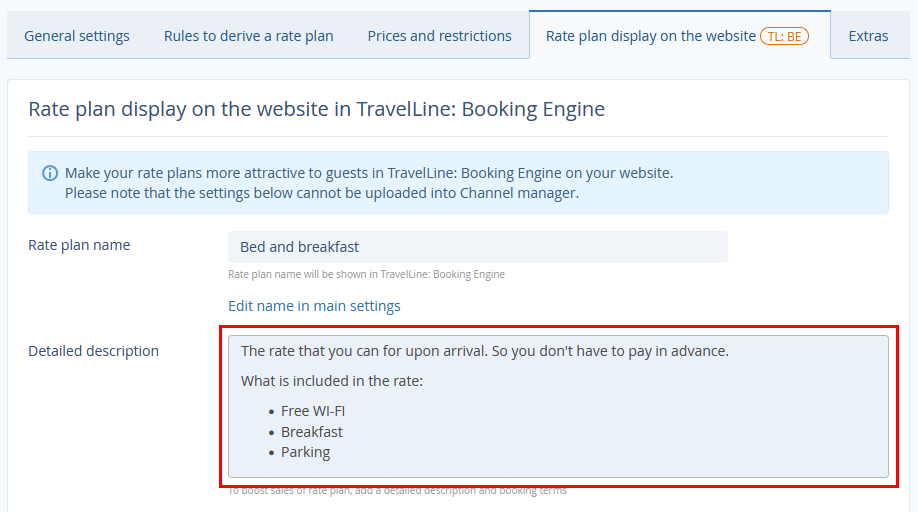
Task: Go to the Prices and restrictions tab
Action: pos(439,36)
